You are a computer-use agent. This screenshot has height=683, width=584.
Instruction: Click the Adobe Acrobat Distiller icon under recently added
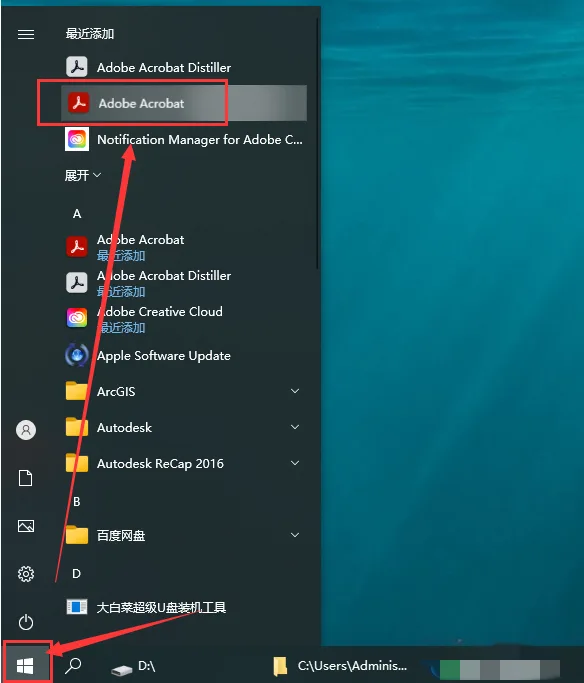pos(77,67)
